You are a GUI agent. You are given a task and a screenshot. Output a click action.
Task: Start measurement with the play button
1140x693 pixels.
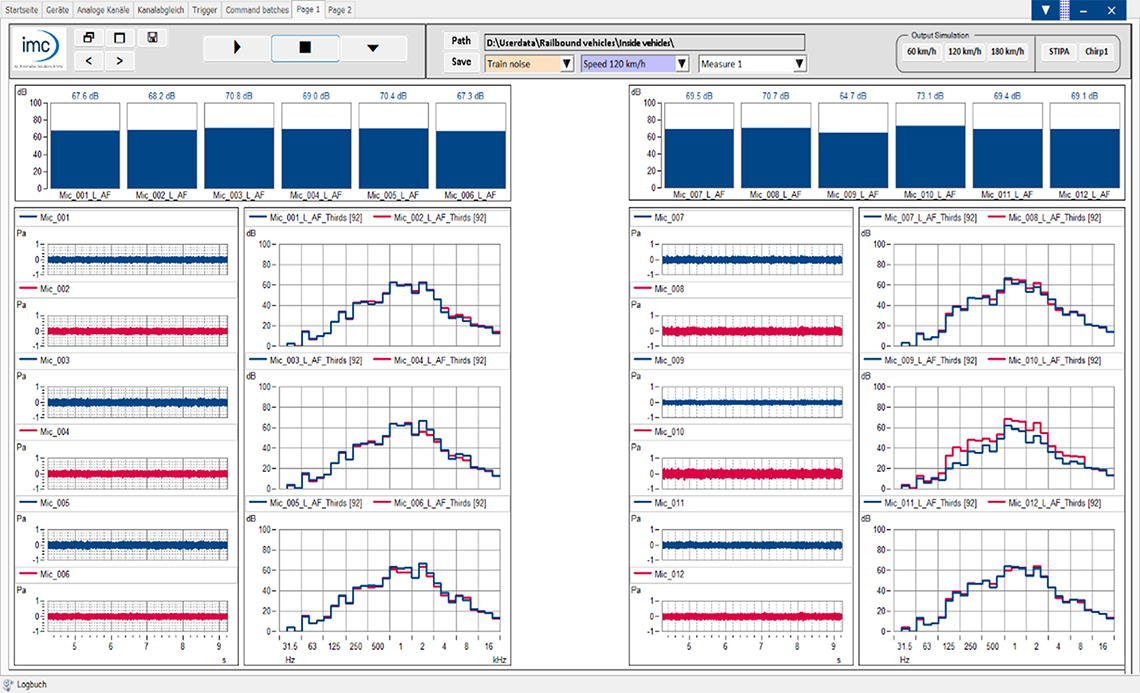tap(237, 48)
